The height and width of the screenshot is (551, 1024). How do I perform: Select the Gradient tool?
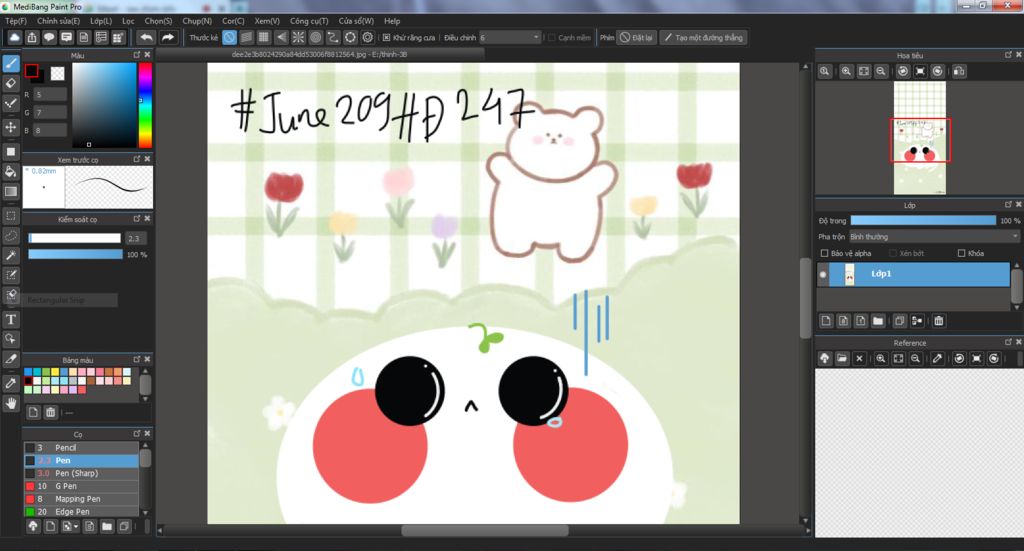(10, 191)
